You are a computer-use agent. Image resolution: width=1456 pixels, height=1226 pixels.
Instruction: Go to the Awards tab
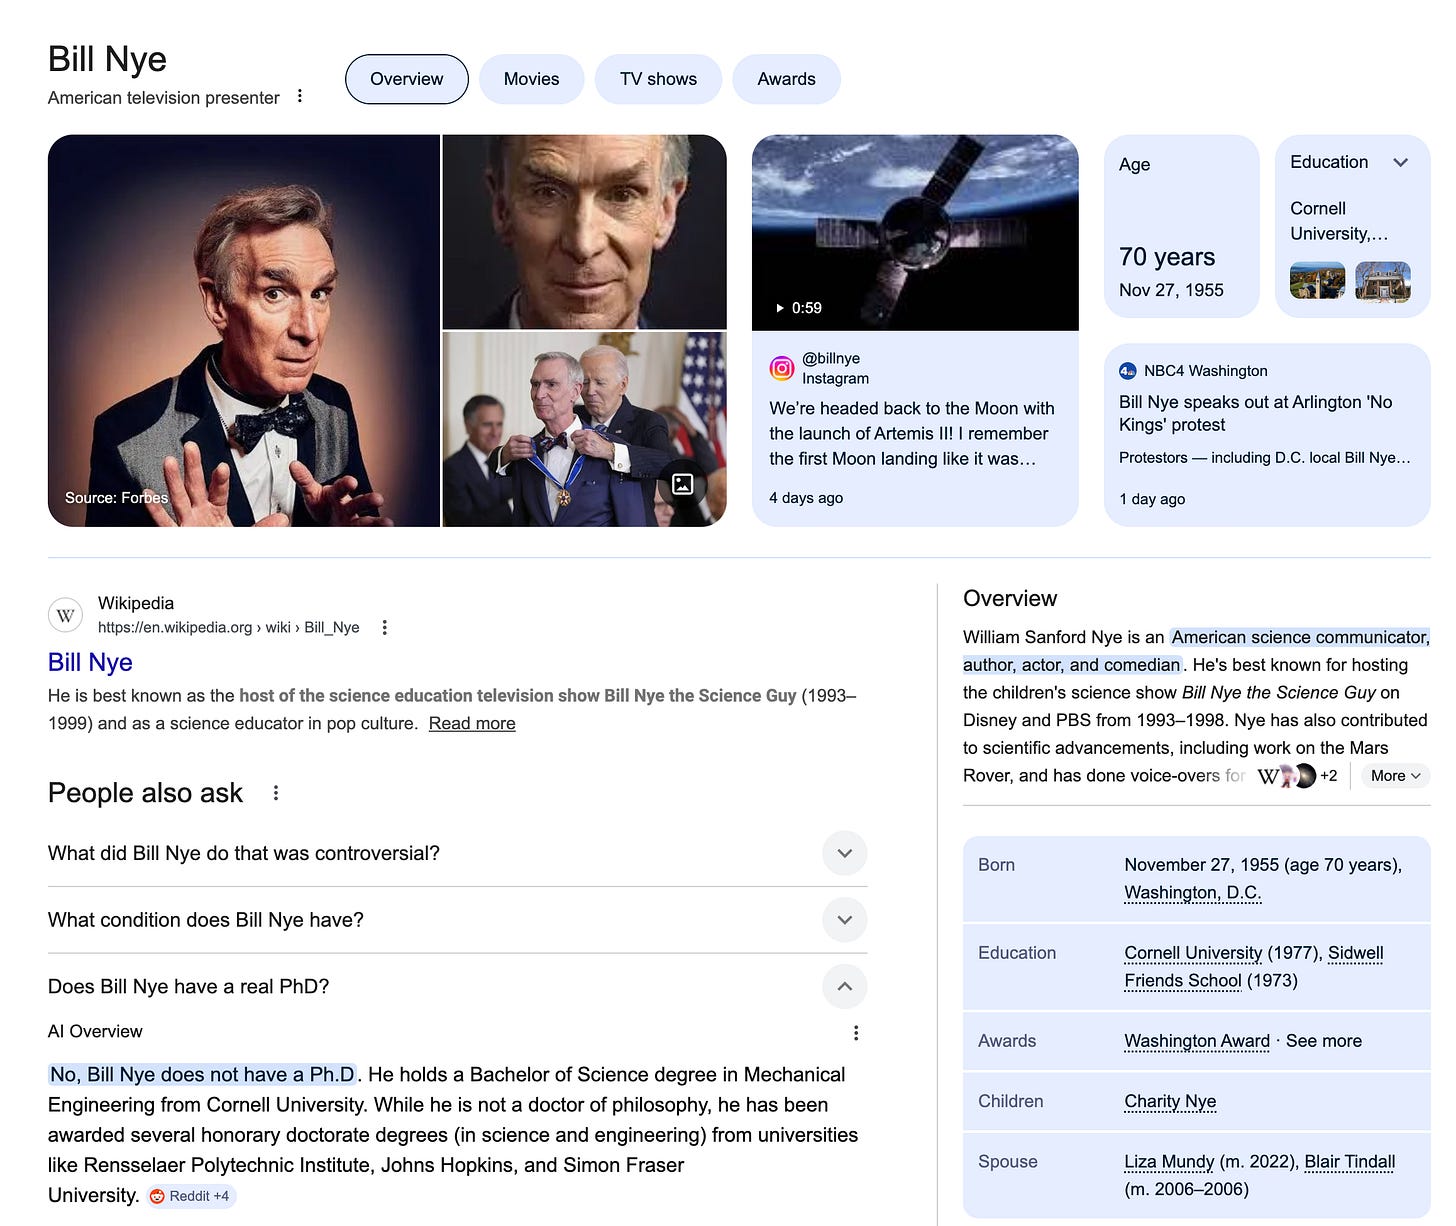(x=786, y=79)
